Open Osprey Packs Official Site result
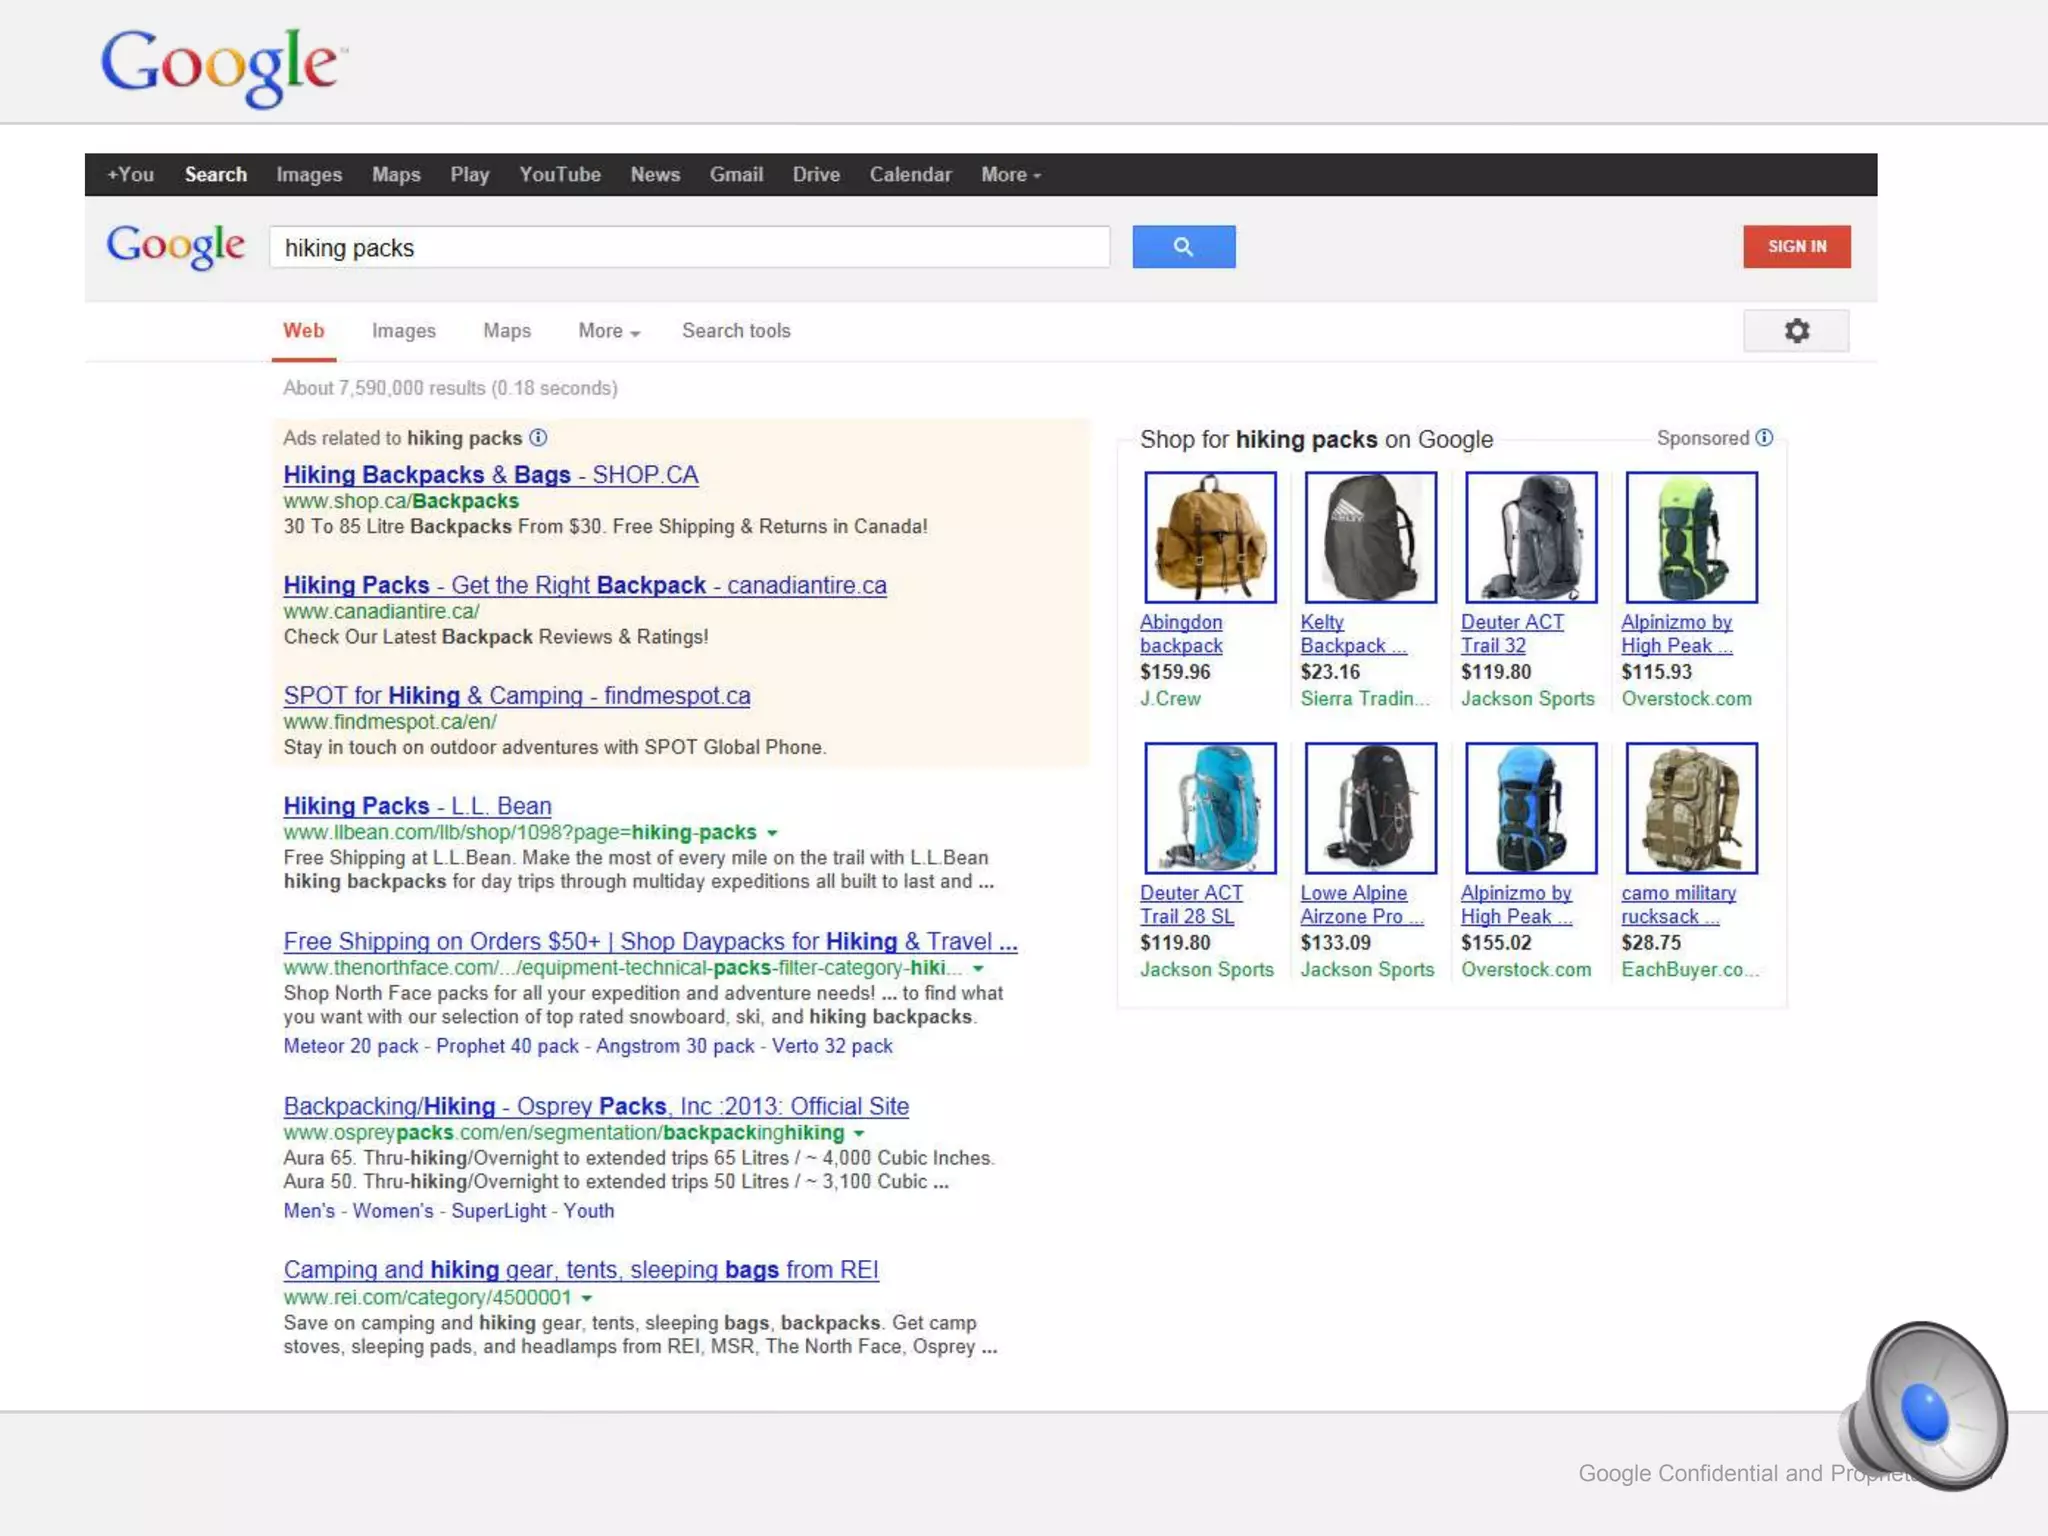This screenshot has width=2048, height=1536. click(x=596, y=1107)
